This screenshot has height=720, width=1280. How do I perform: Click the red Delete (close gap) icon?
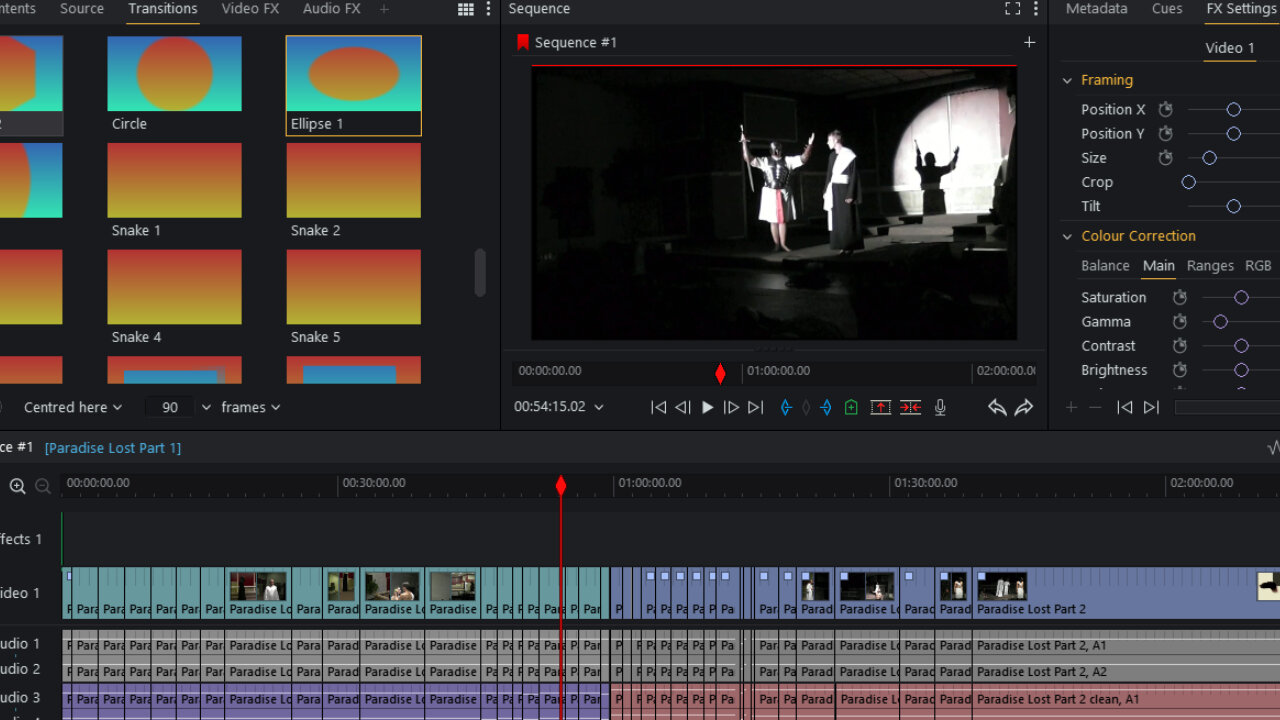pos(910,407)
